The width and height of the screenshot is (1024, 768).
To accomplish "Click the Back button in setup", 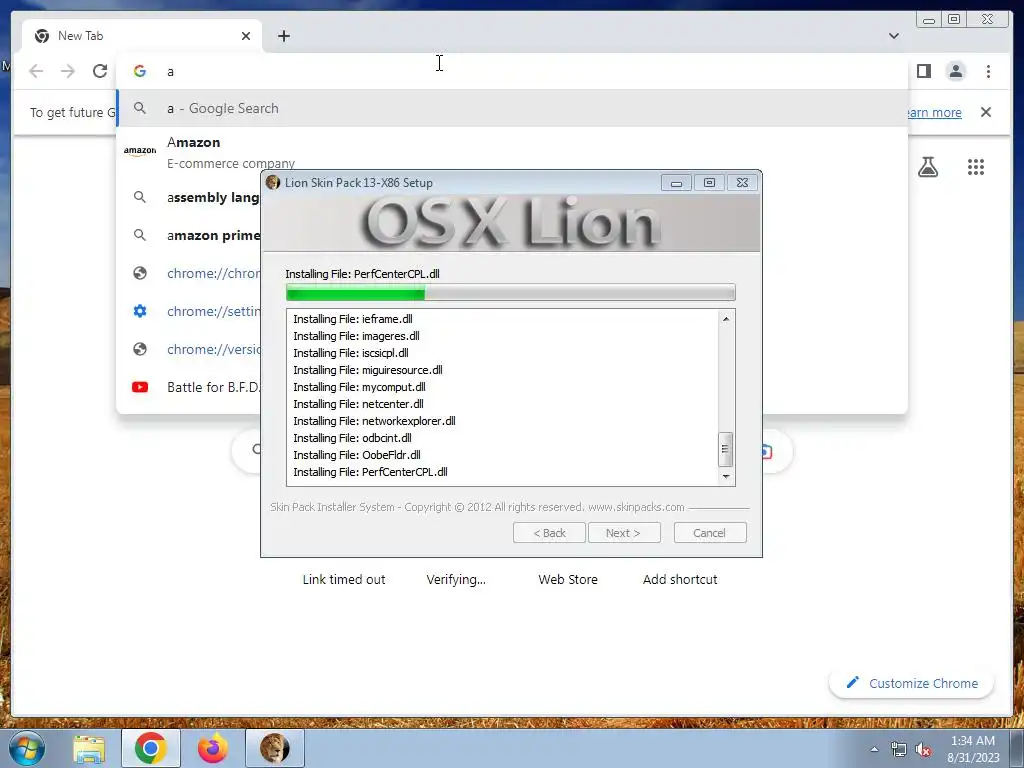I will 549,533.
